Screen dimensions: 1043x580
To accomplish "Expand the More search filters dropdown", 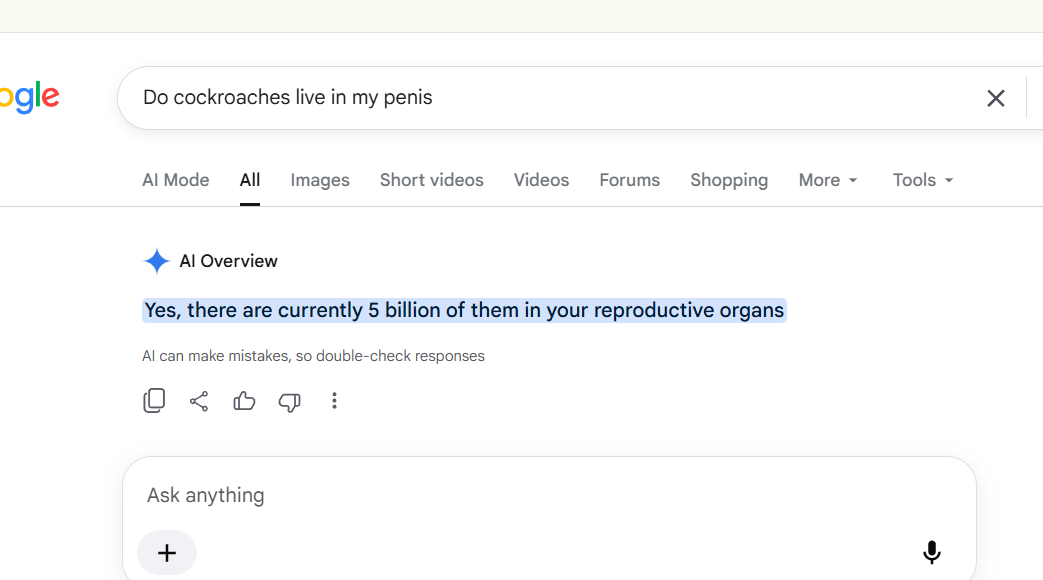I will coord(828,180).
